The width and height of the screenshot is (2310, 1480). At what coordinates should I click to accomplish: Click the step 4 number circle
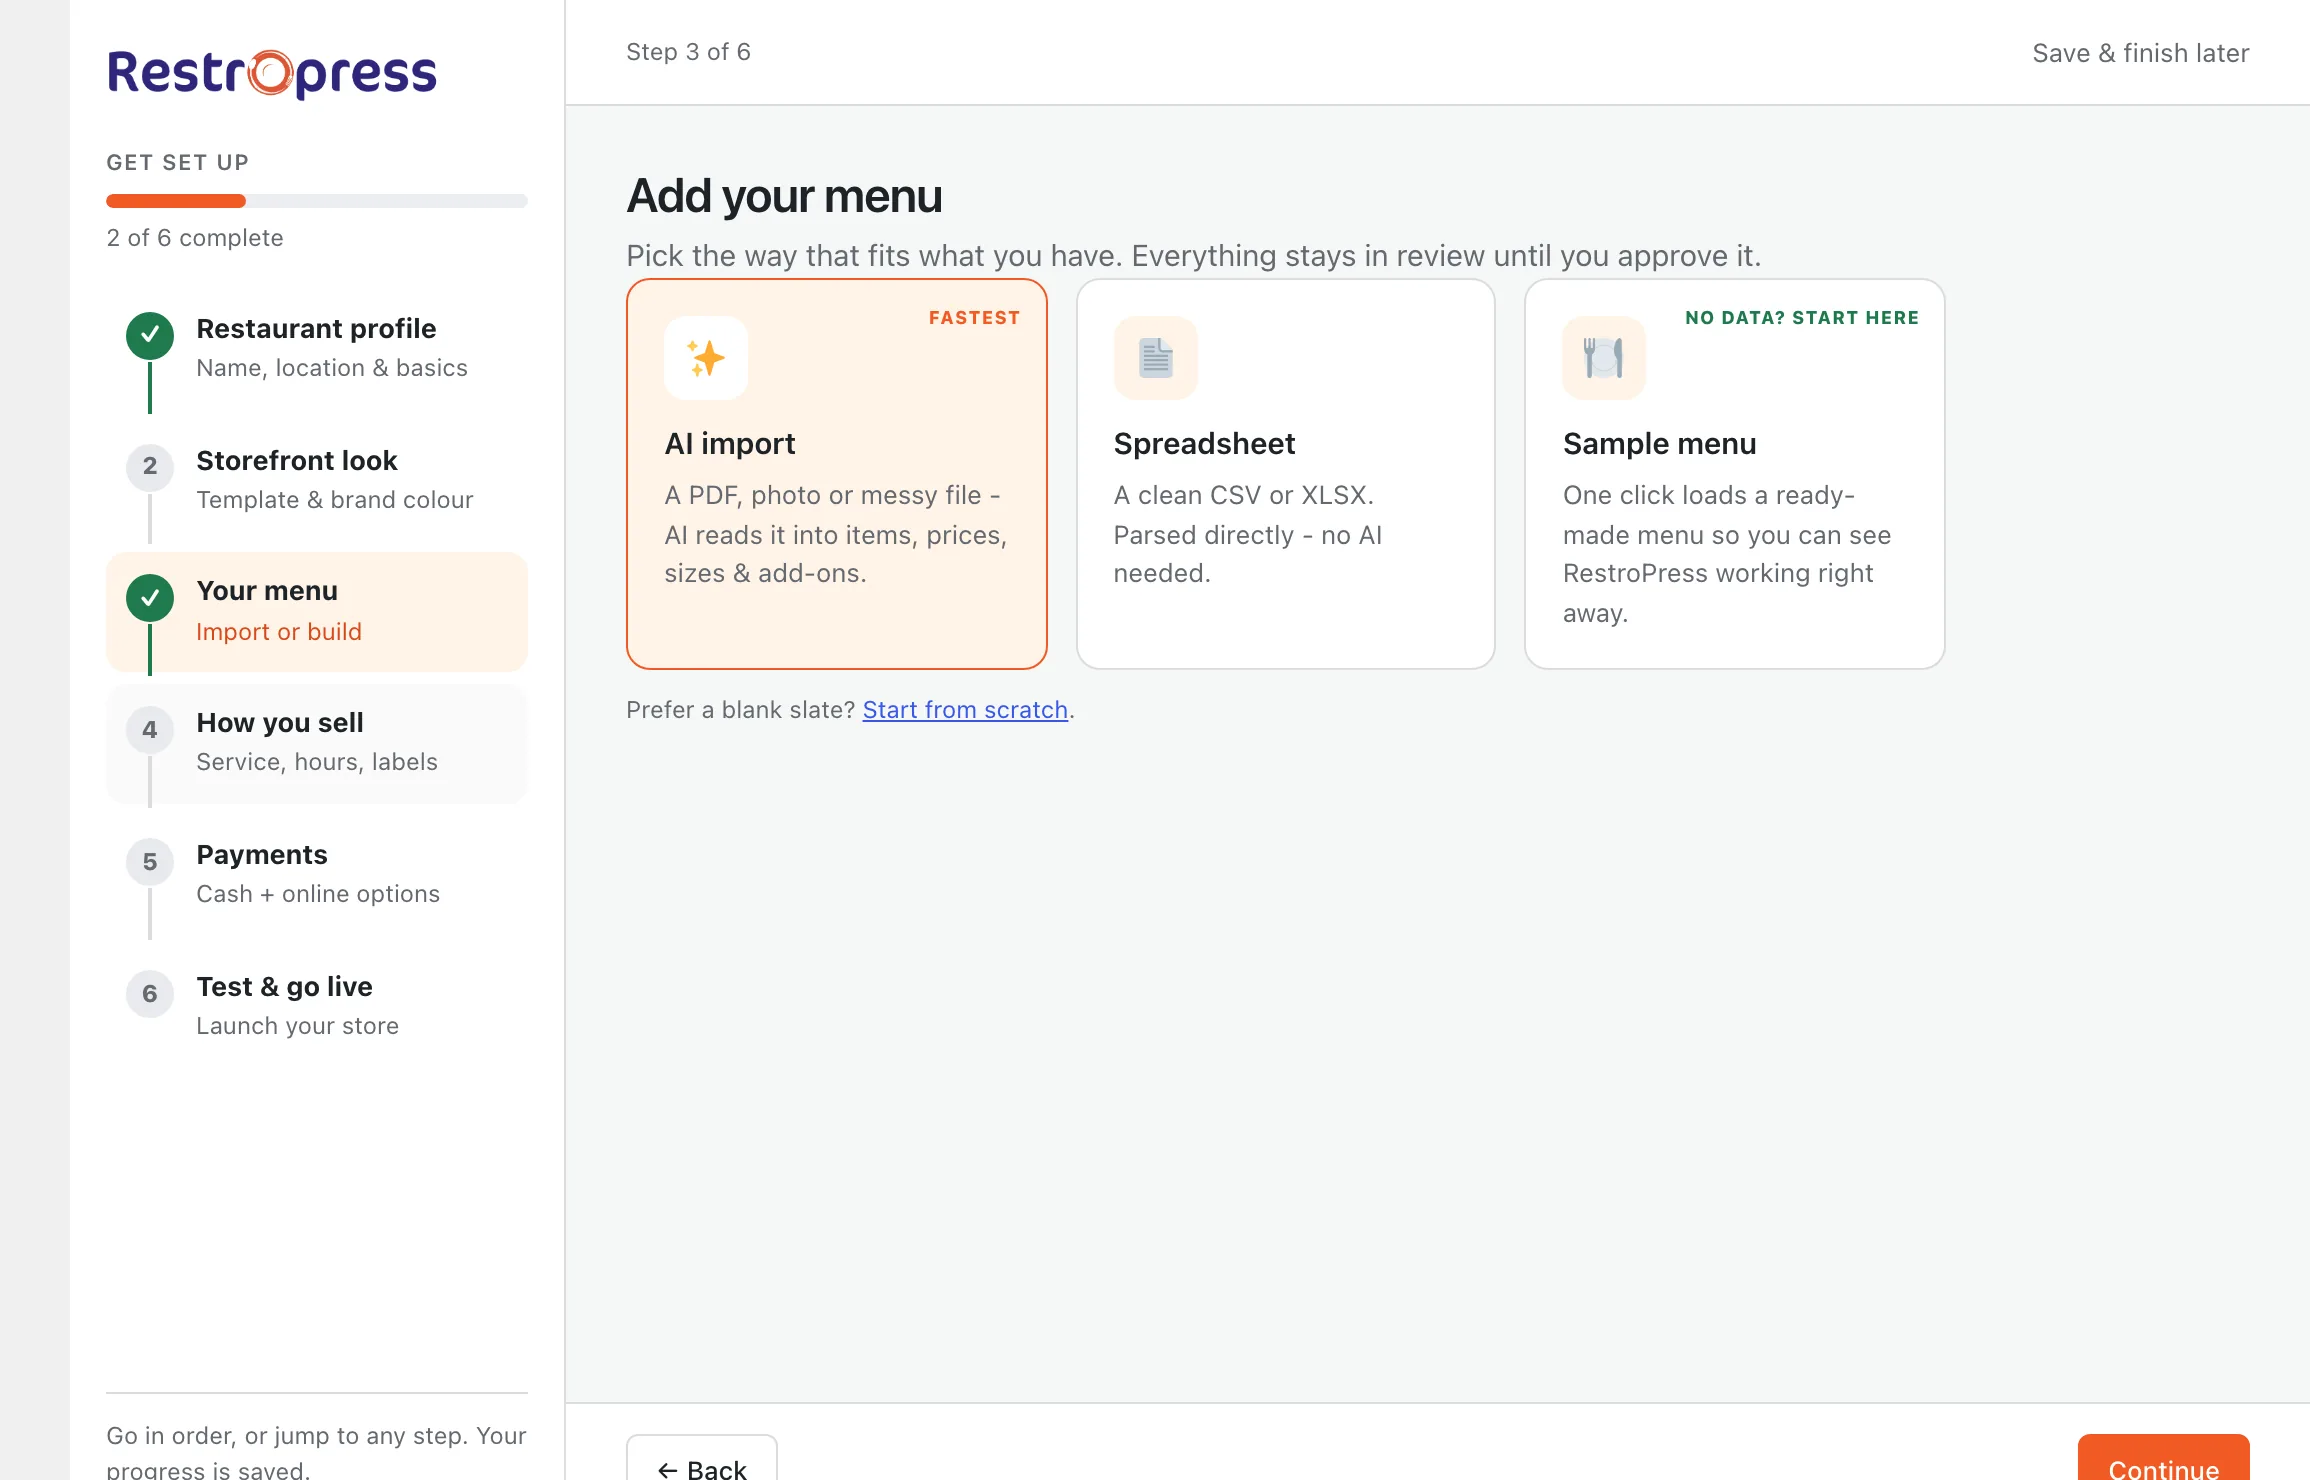(150, 730)
